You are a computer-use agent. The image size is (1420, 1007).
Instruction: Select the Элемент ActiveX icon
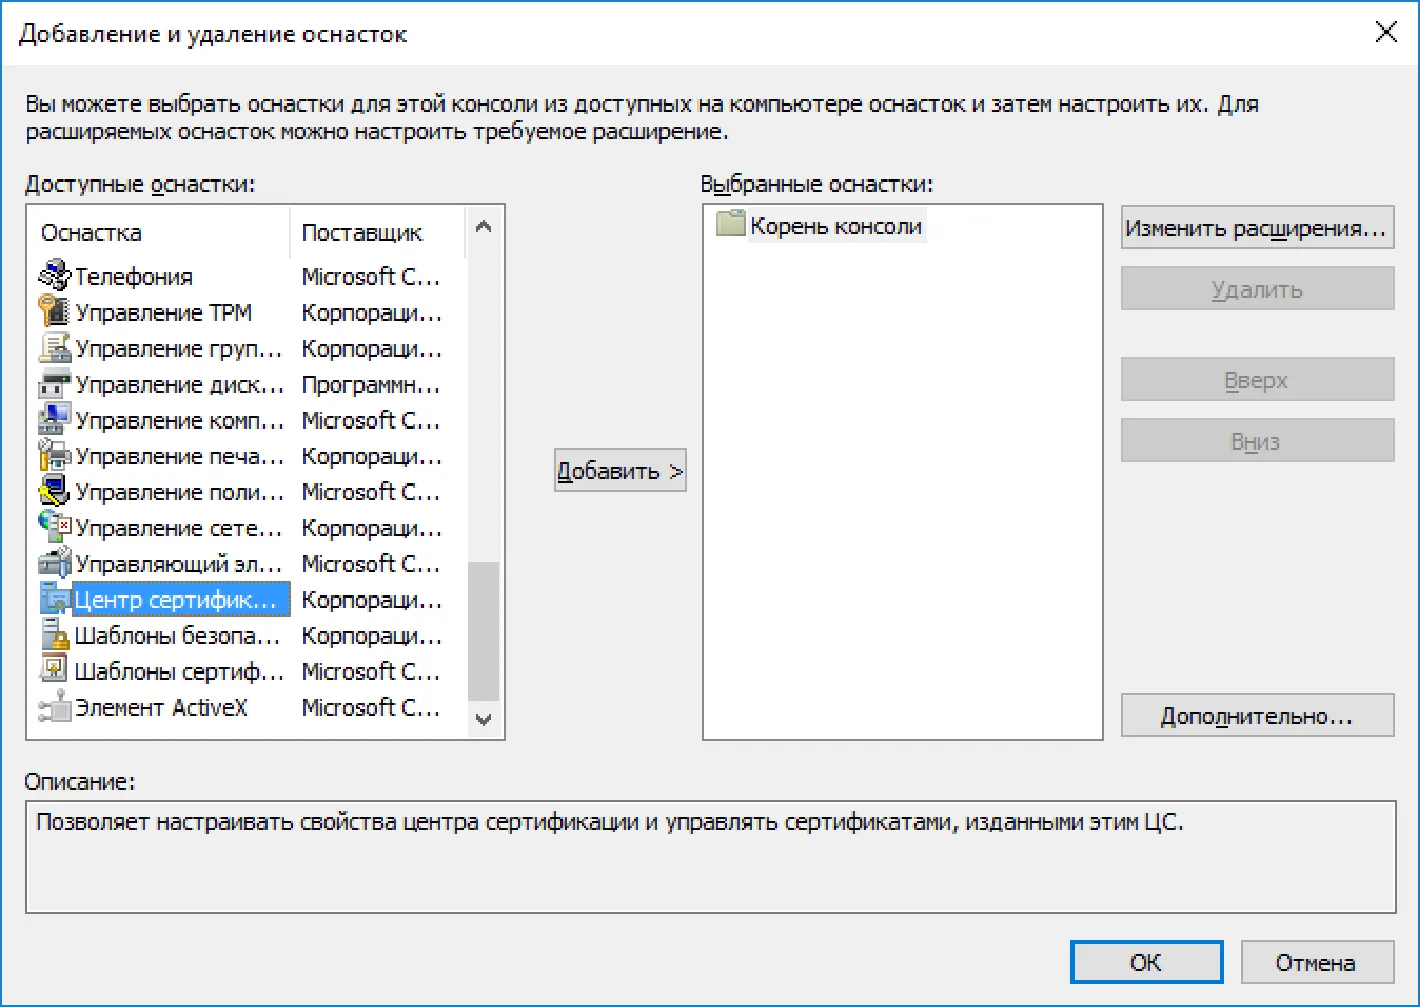[55, 707]
